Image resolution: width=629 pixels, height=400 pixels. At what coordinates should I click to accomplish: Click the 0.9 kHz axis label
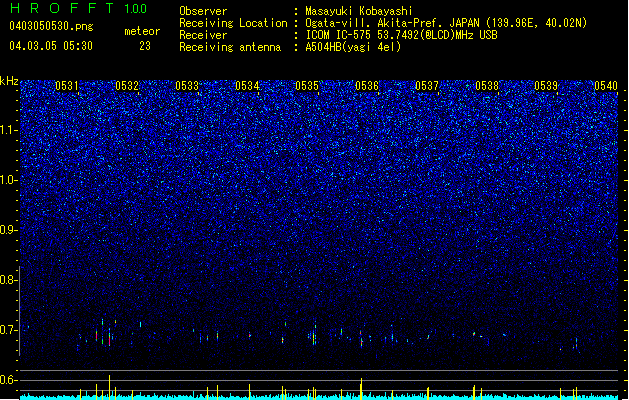point(8,230)
